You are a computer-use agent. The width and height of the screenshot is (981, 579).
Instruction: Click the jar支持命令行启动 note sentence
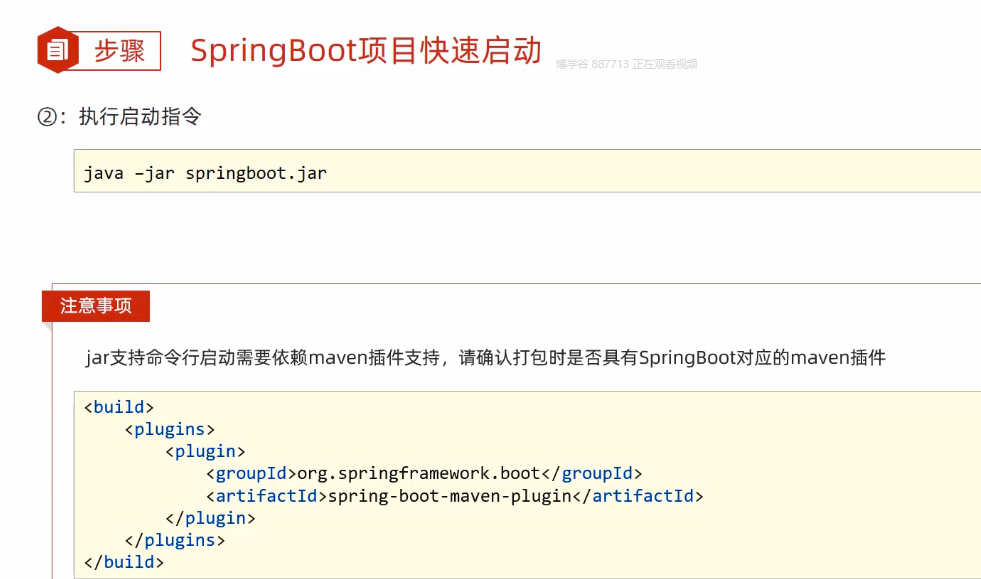pos(485,357)
